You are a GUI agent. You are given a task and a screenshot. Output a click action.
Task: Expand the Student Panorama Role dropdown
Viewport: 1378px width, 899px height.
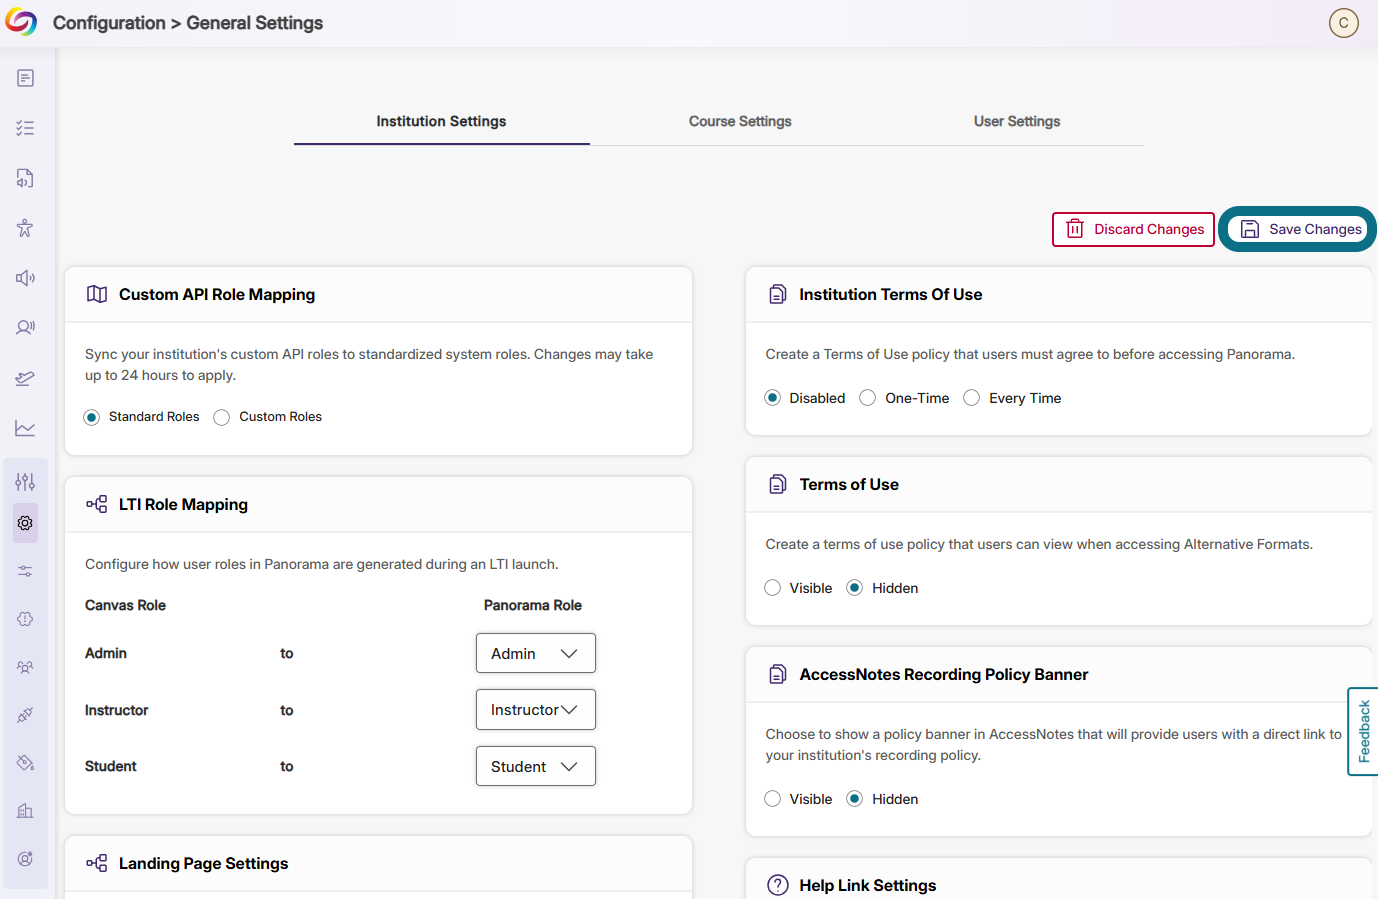pos(535,766)
